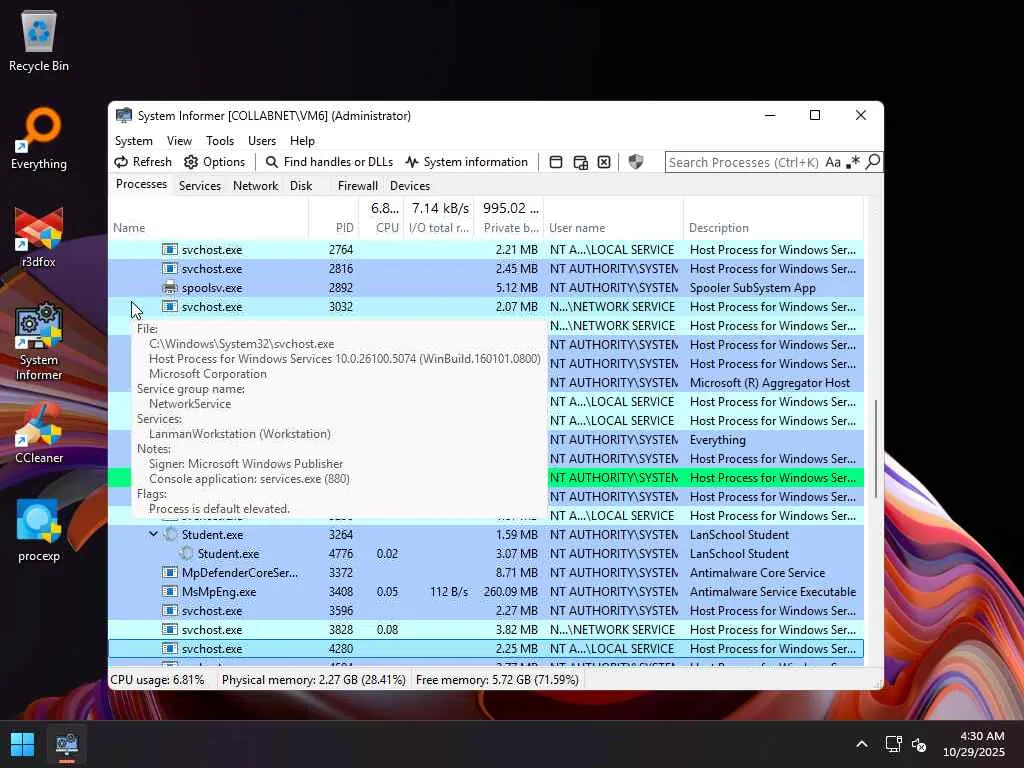Screen dimensions: 1024x768
Task: Click the svchost.exe 3032 process icon
Action: pyautogui.click(x=170, y=306)
